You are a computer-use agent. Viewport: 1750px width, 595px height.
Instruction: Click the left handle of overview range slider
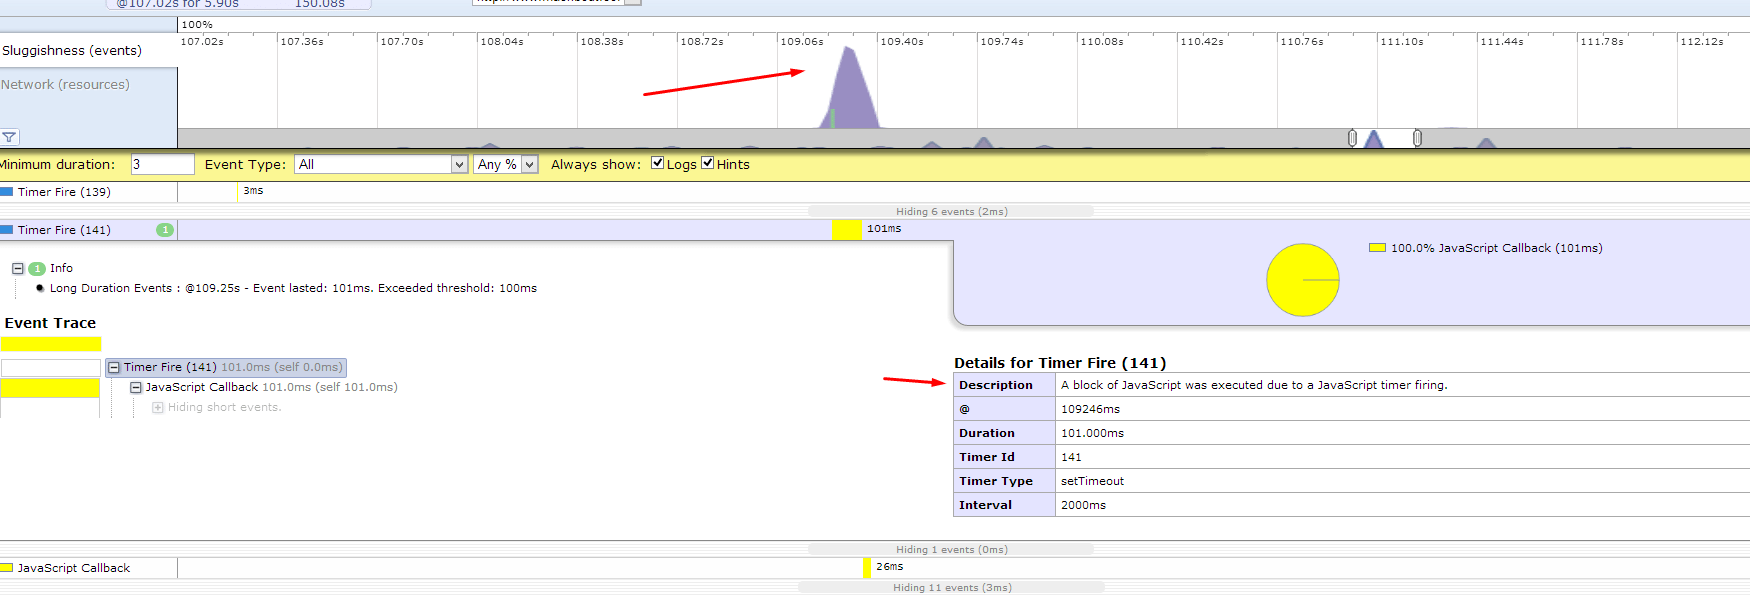click(1352, 138)
